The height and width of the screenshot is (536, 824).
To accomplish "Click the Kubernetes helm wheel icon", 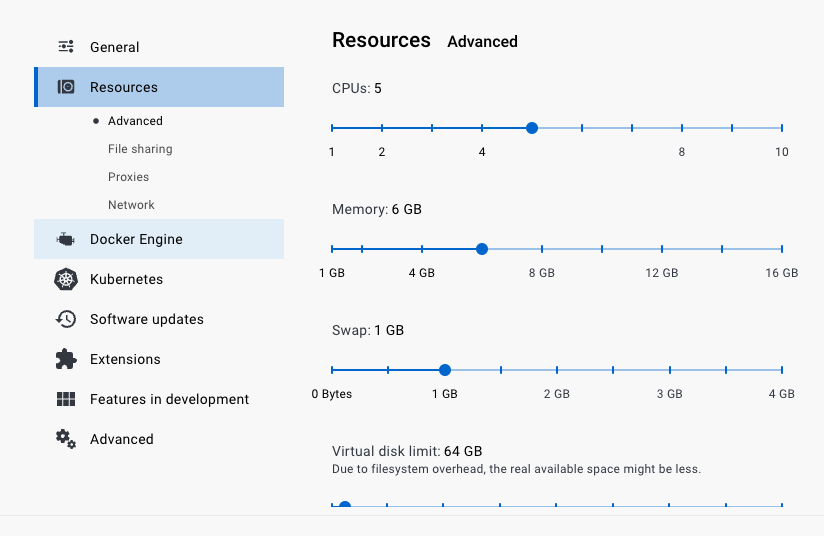I will pos(66,280).
